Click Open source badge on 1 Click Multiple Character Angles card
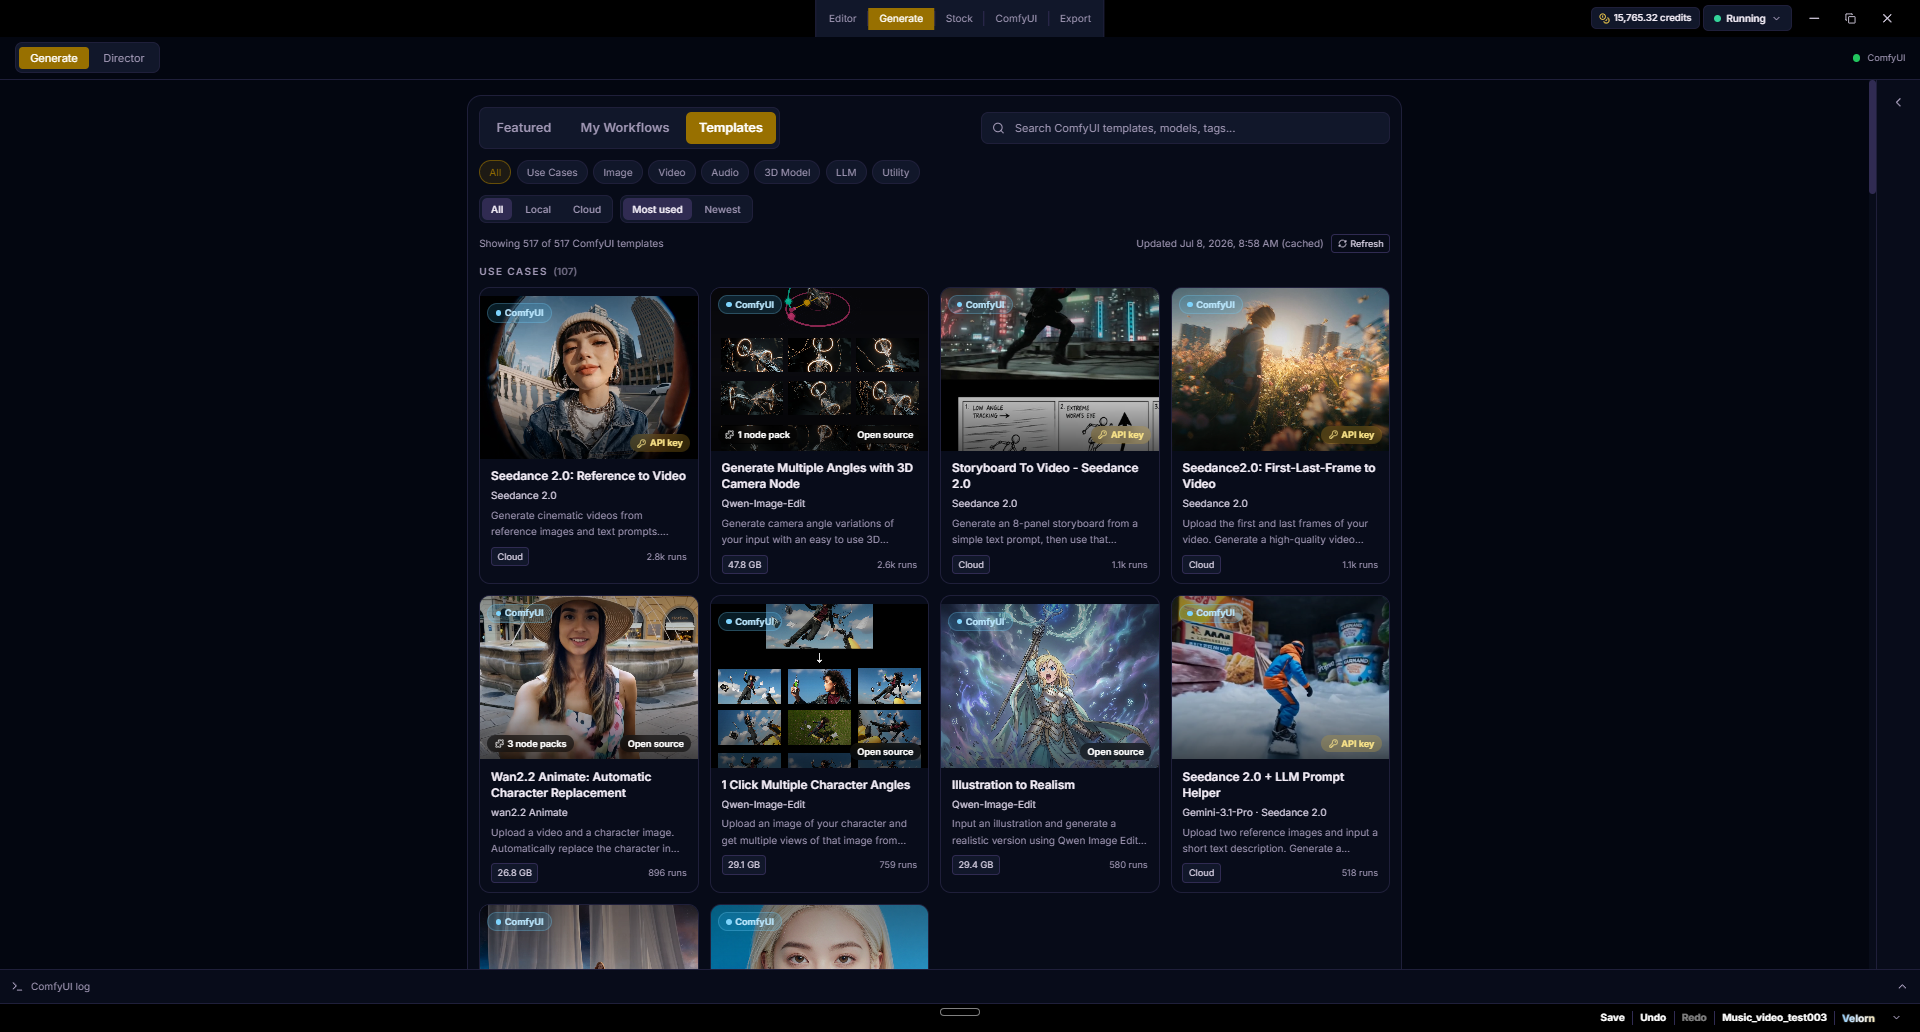 (x=885, y=752)
